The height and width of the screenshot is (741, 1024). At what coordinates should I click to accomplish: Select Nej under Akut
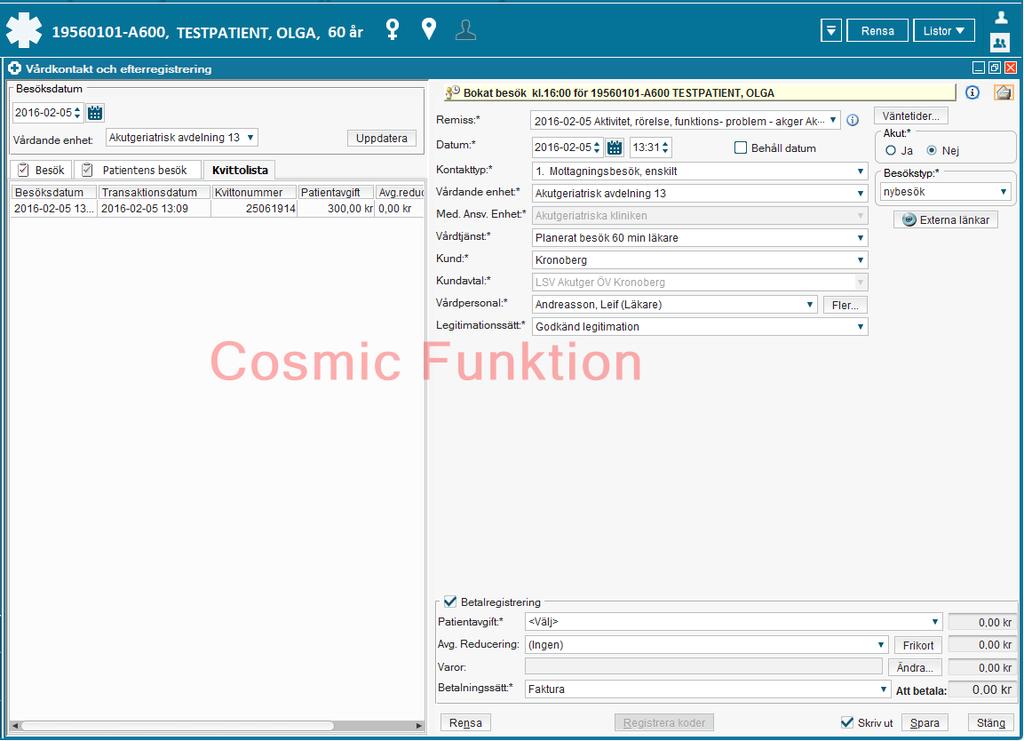click(932, 151)
